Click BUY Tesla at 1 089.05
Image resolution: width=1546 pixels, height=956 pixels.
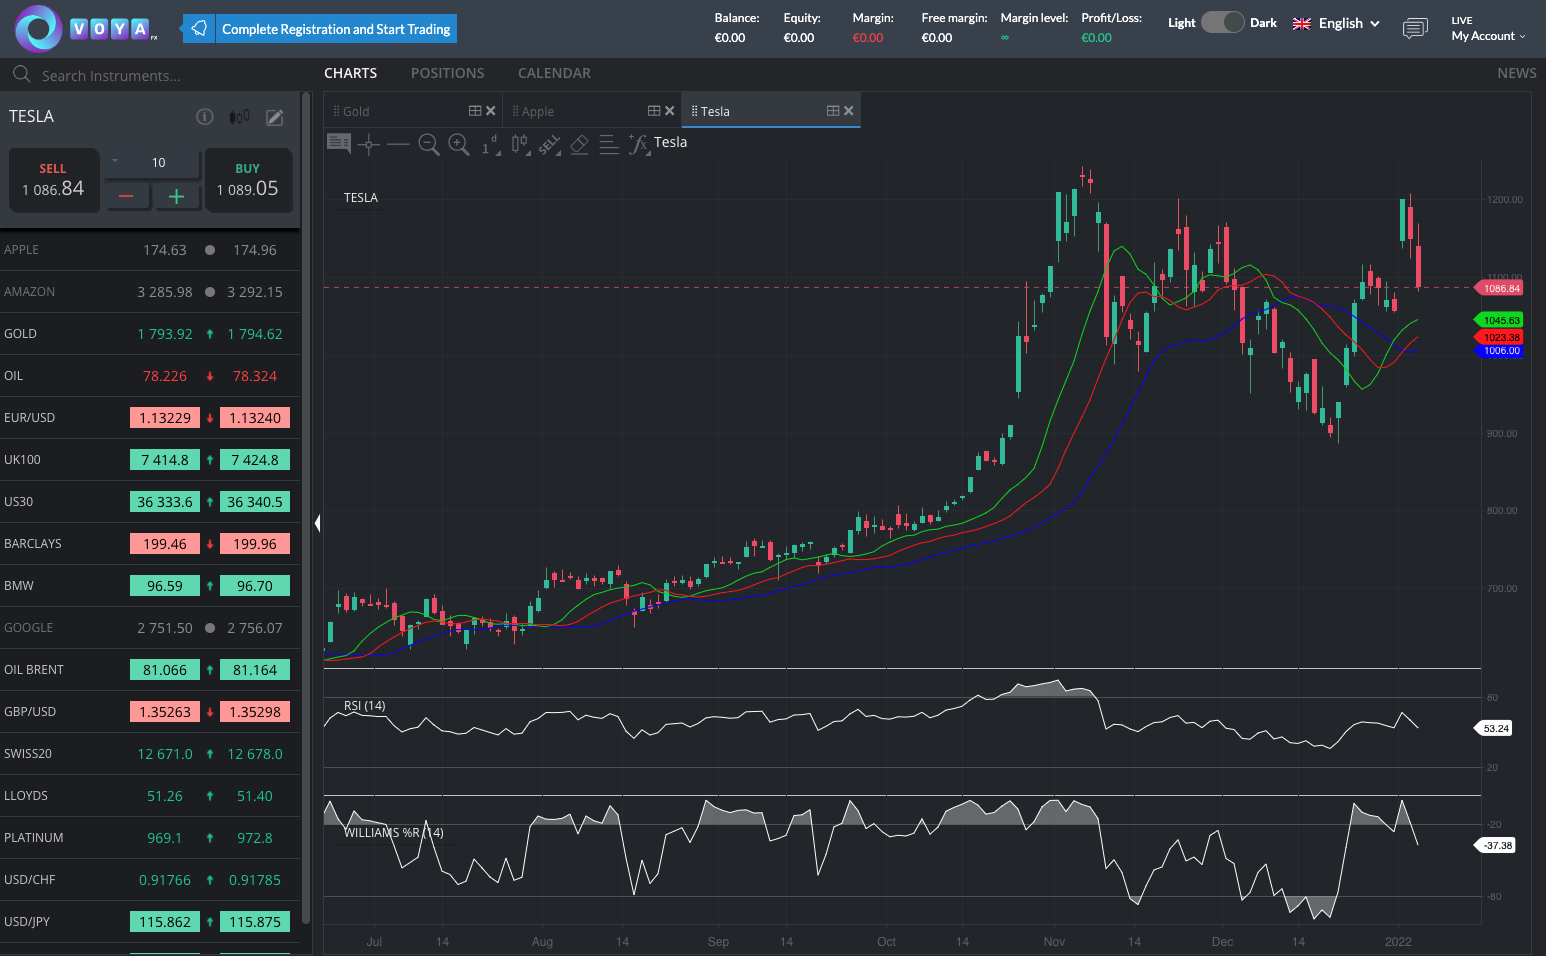pyautogui.click(x=248, y=180)
